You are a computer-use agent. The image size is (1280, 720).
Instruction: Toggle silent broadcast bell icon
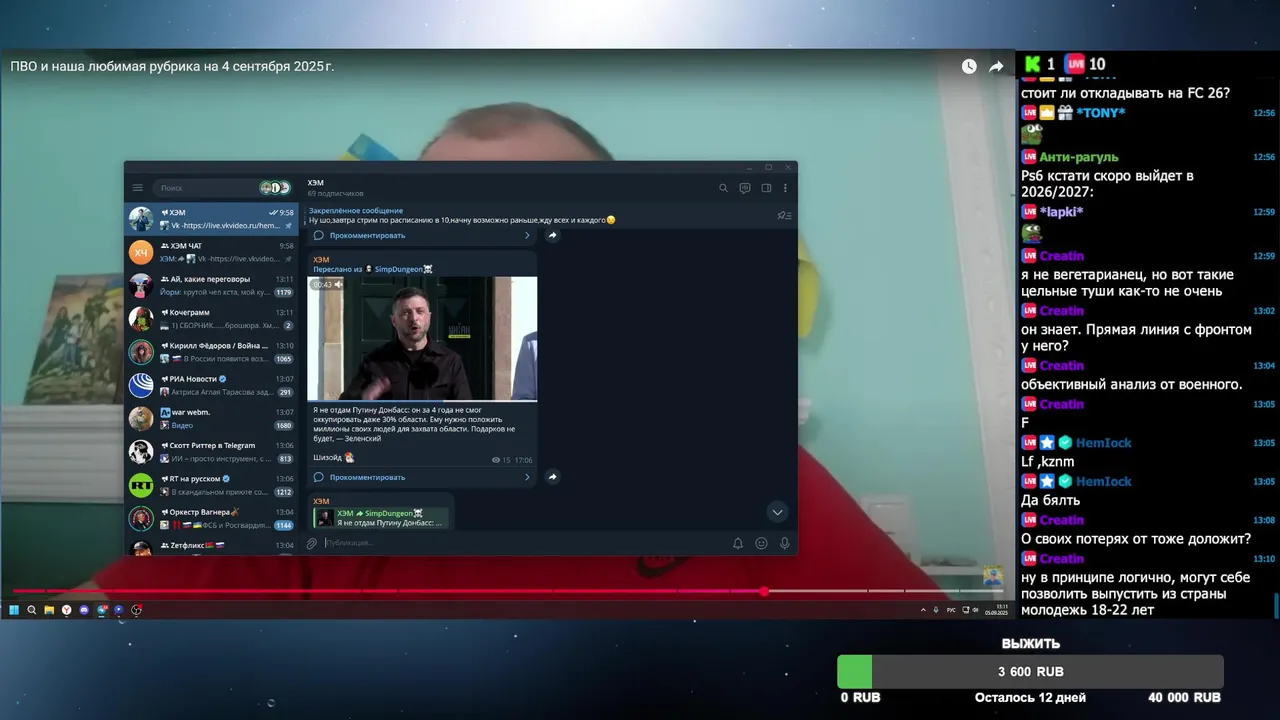pyautogui.click(x=738, y=543)
